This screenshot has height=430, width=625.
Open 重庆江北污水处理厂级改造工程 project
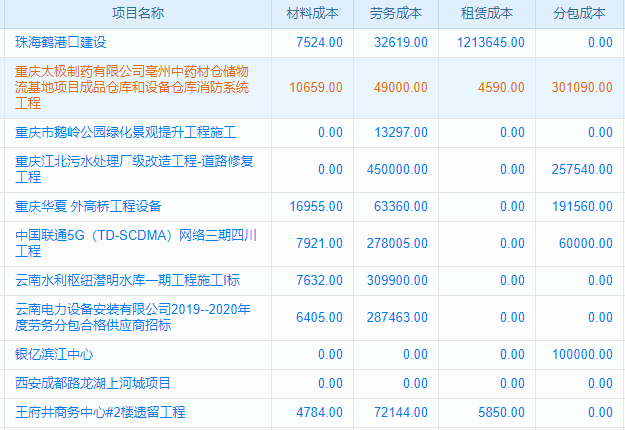click(x=134, y=169)
